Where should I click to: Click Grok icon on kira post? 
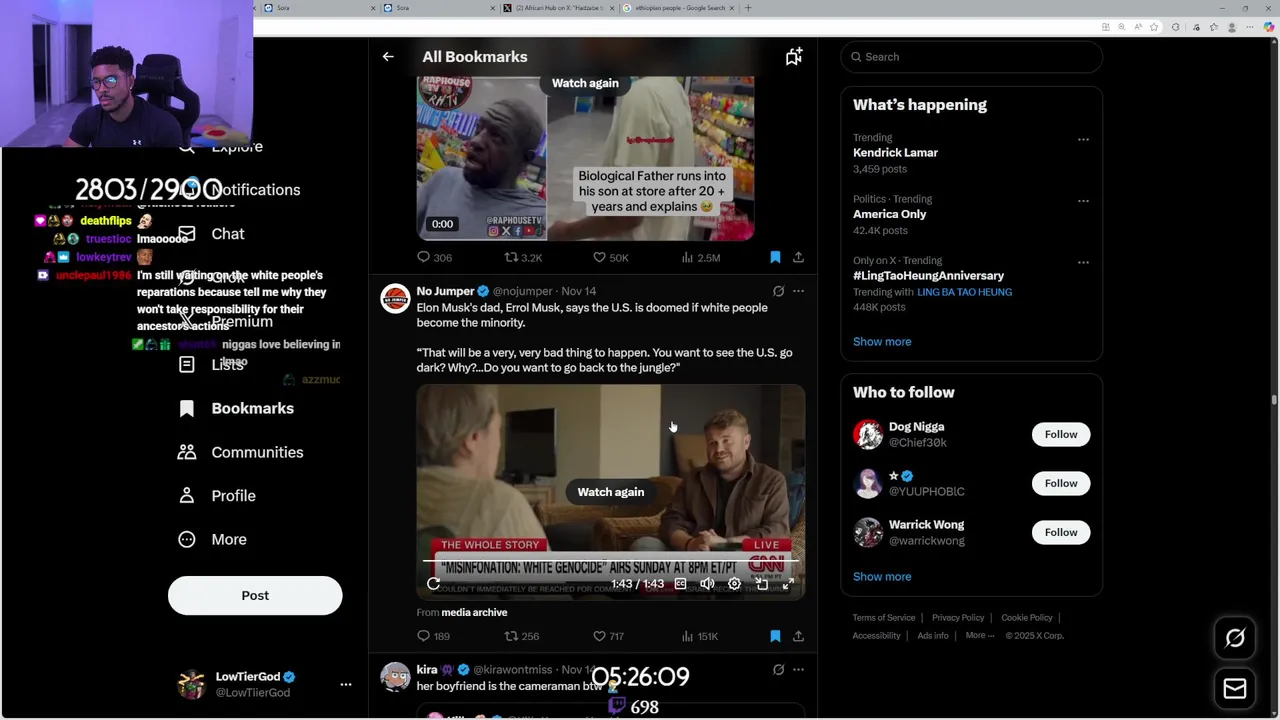click(778, 670)
